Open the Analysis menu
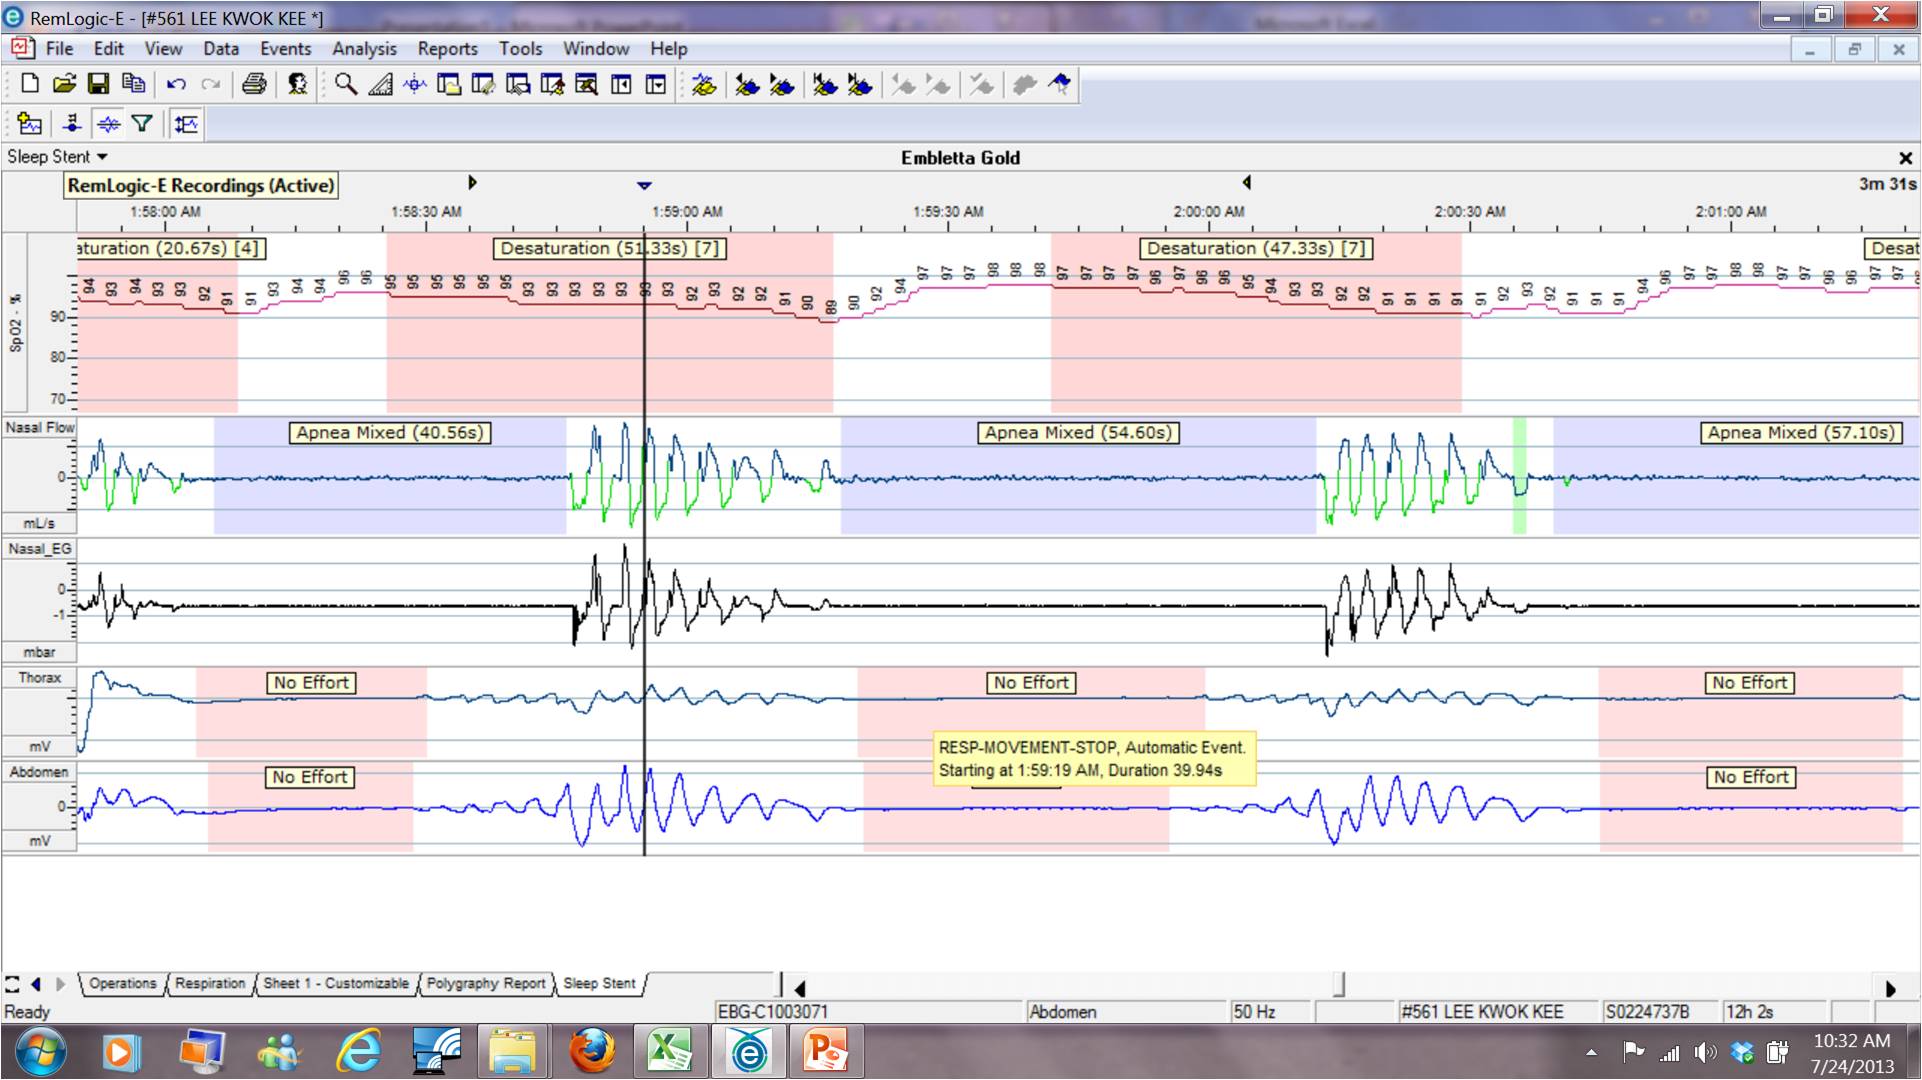 click(364, 48)
